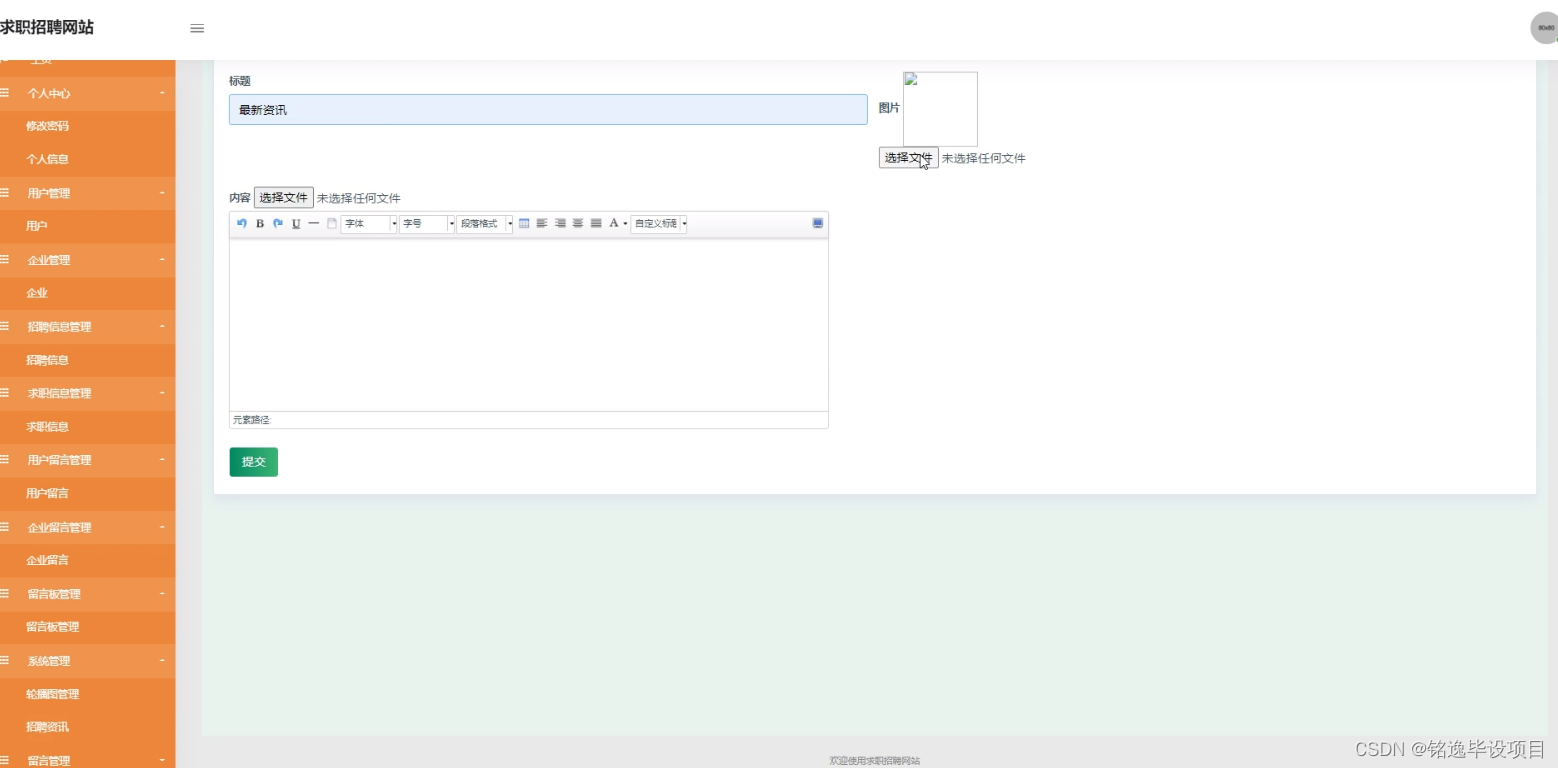Viewport: 1558px width, 768px height.
Task: Open the insert table icon
Action: (524, 223)
